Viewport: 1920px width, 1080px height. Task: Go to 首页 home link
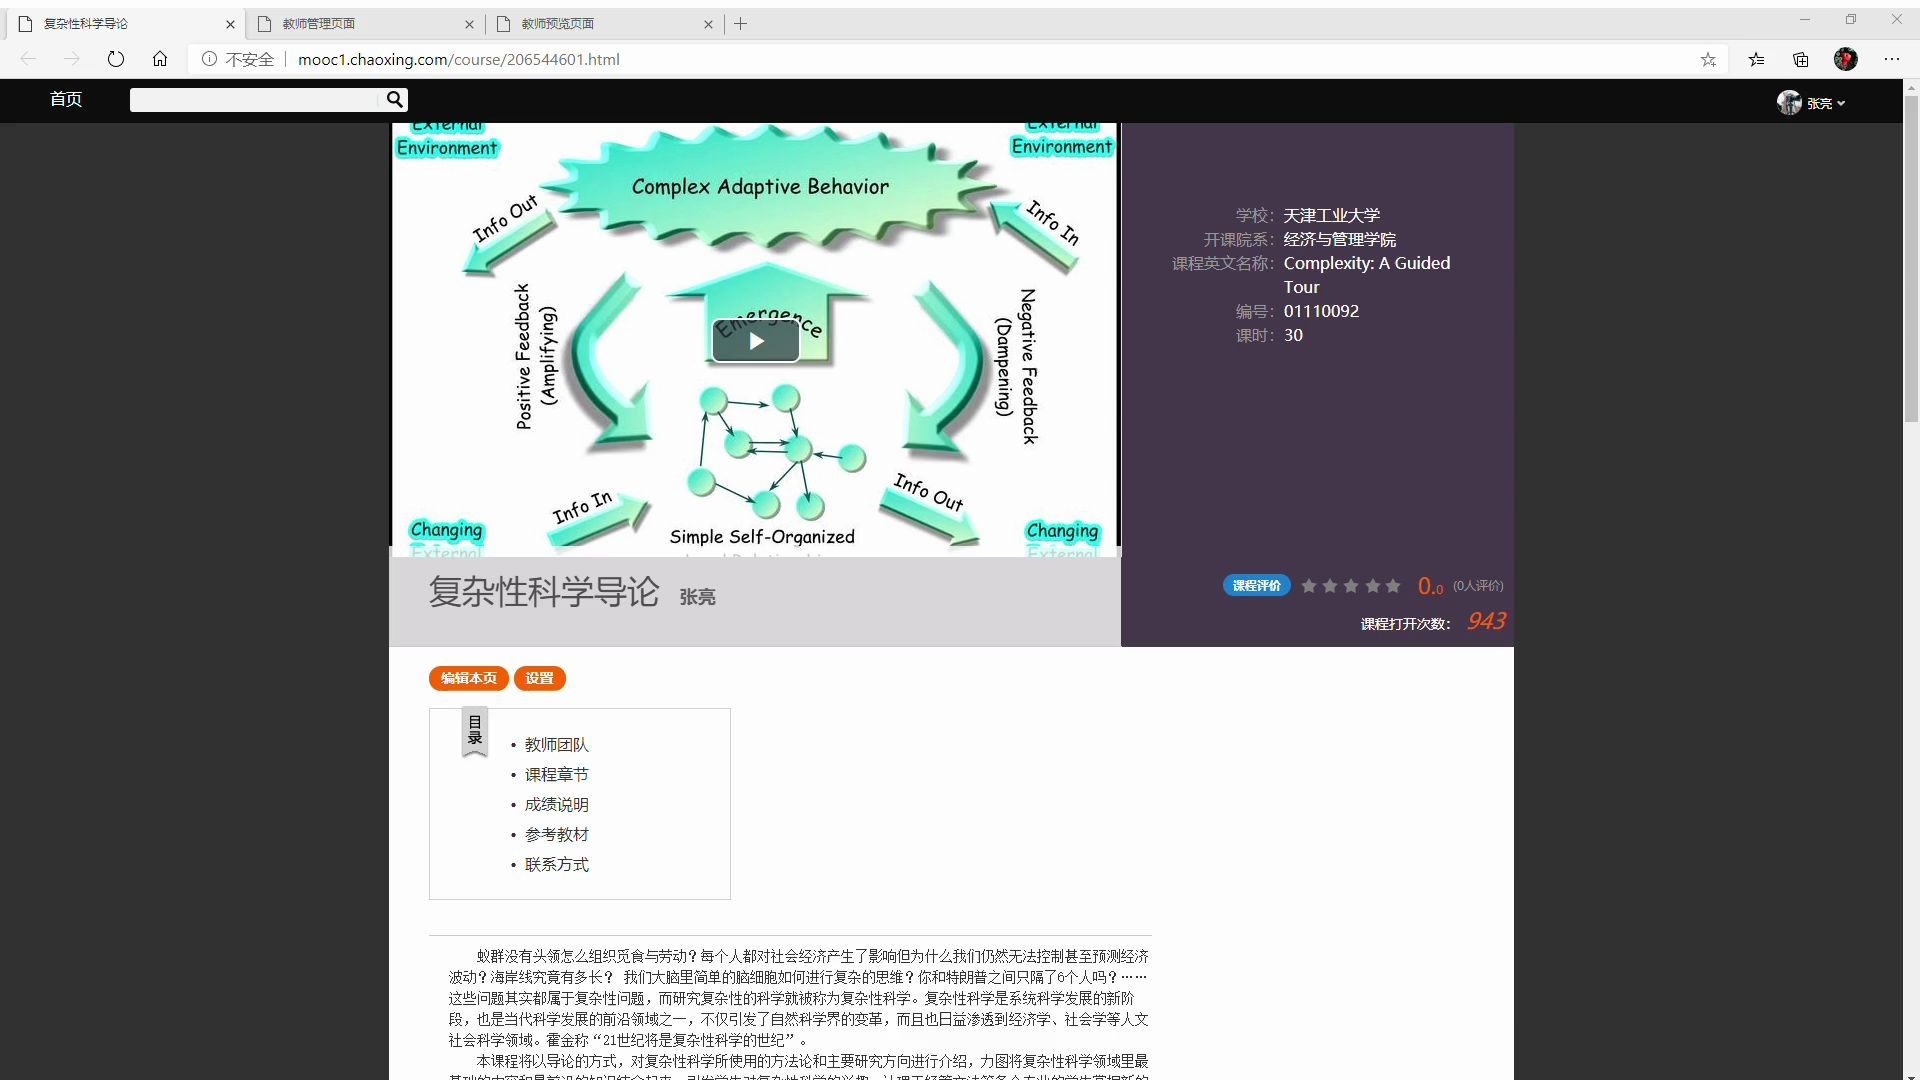(x=66, y=99)
